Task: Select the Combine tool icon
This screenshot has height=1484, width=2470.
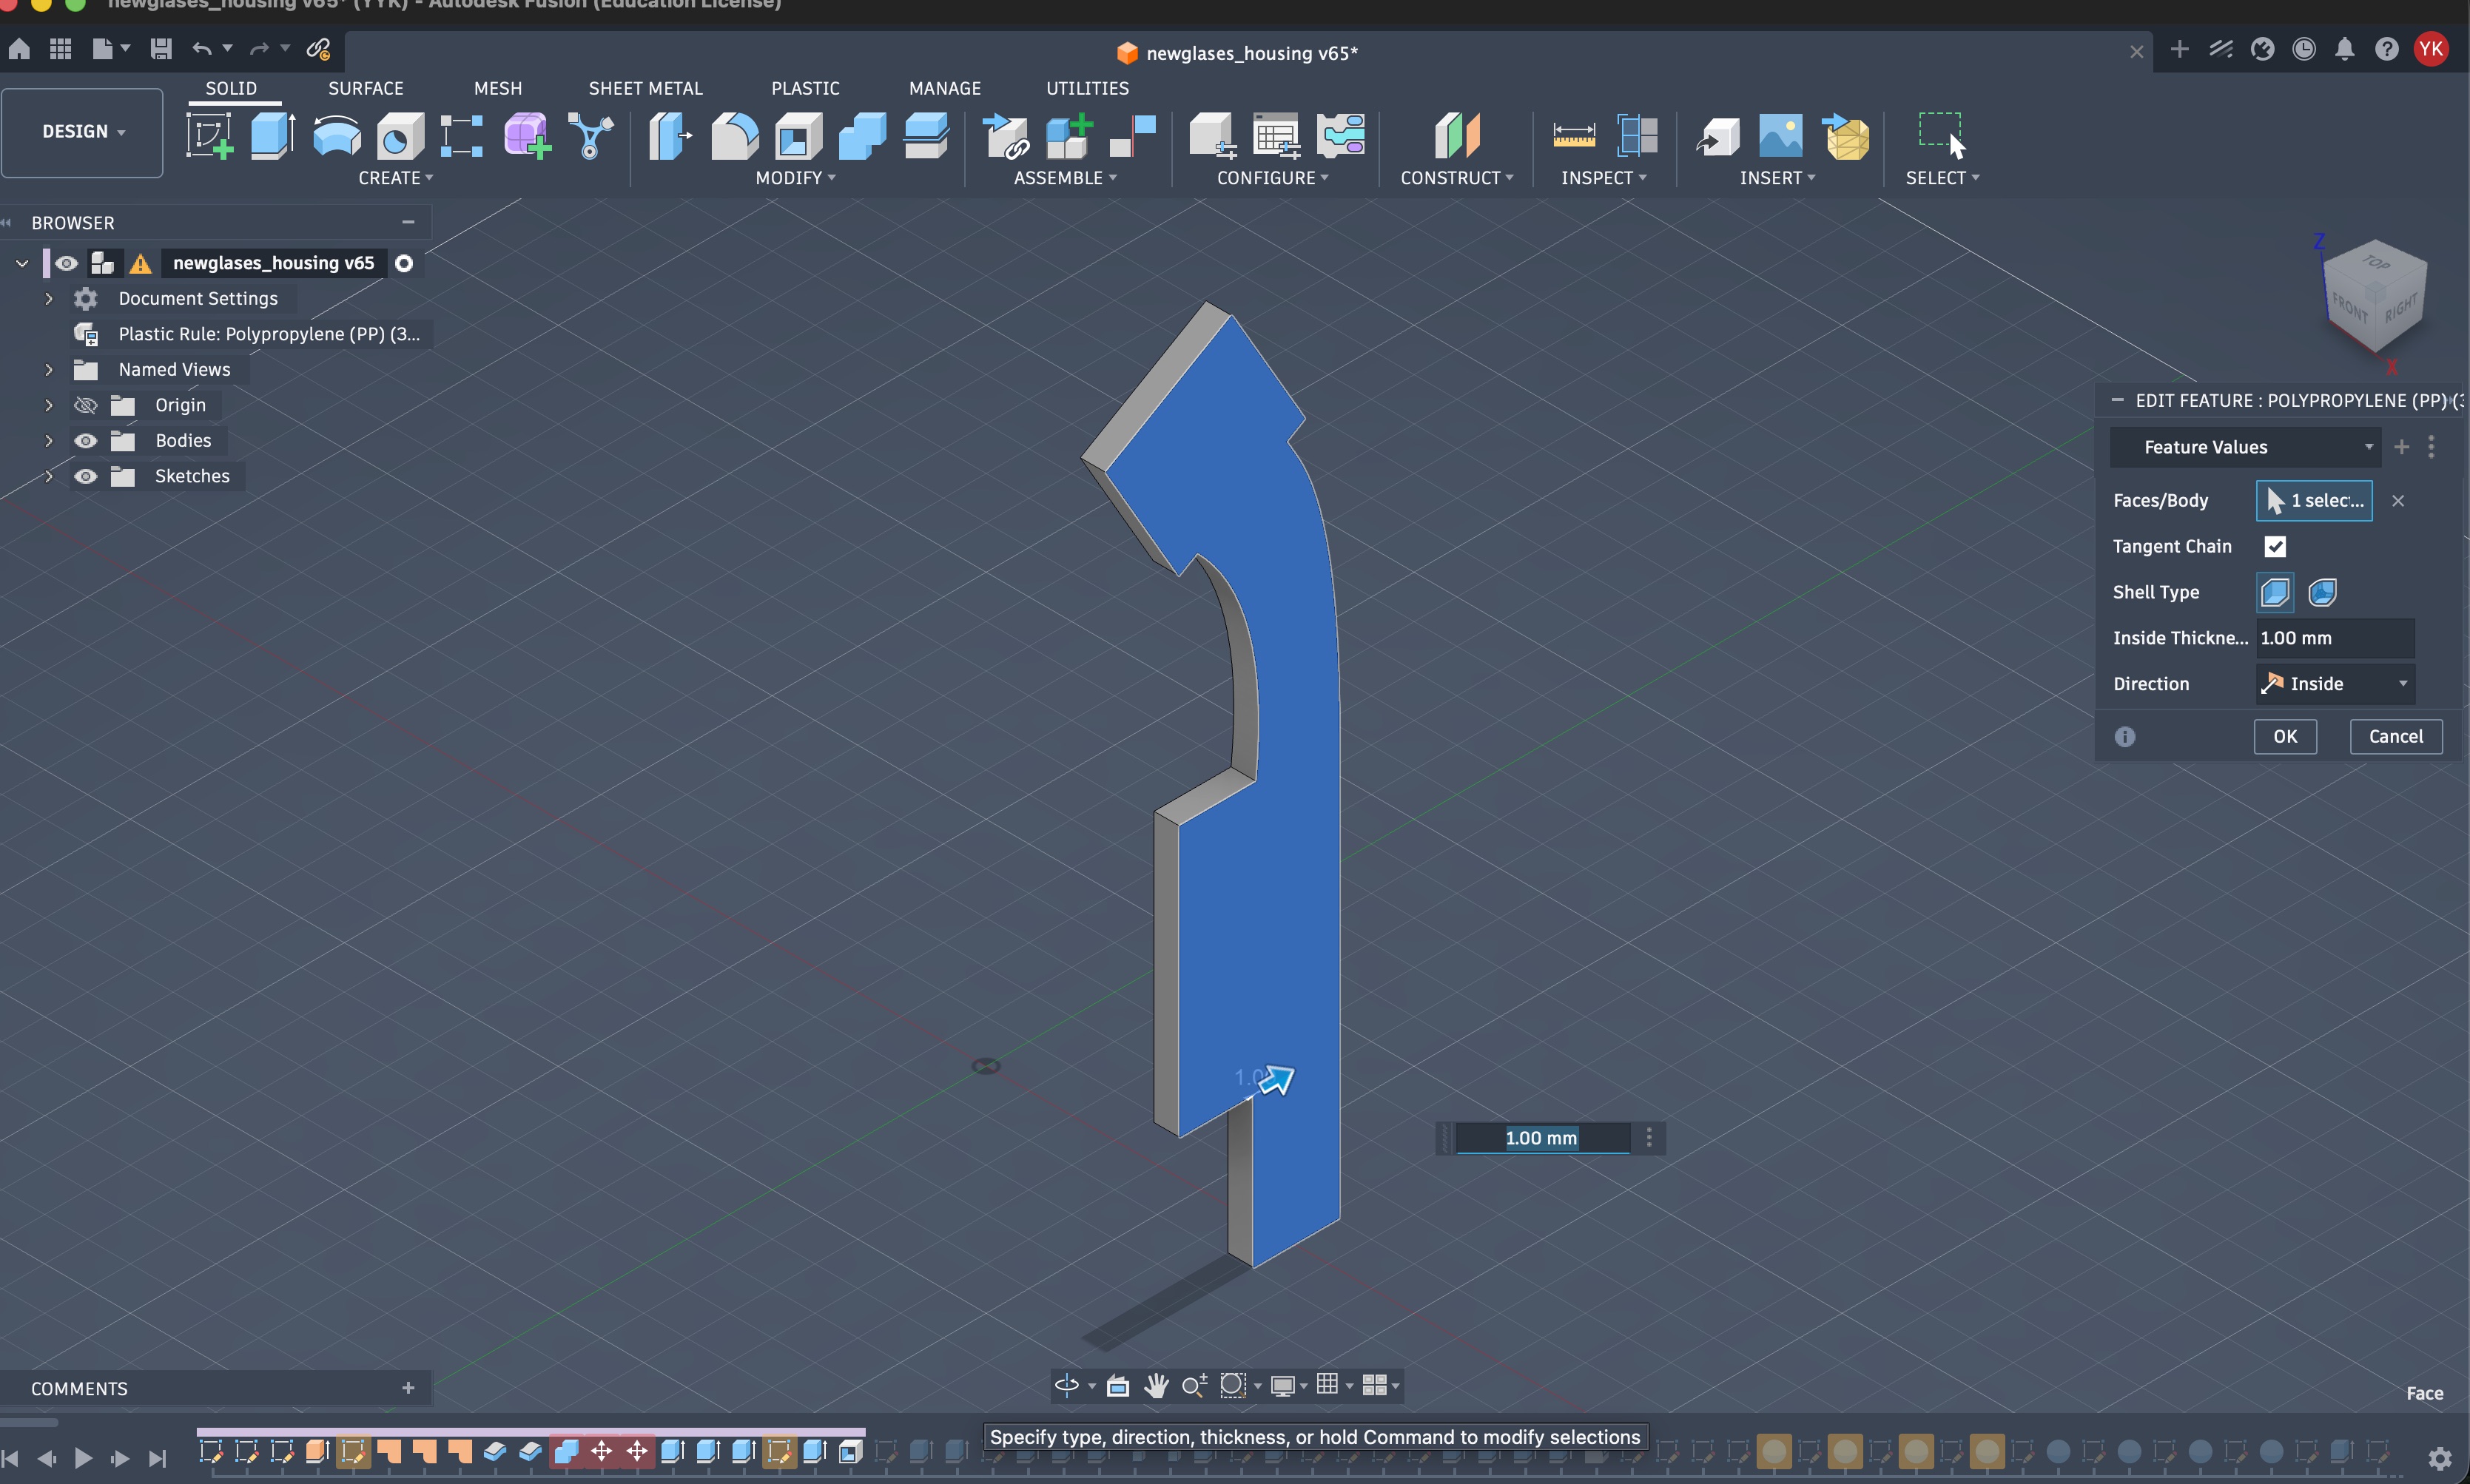Action: [x=862, y=136]
